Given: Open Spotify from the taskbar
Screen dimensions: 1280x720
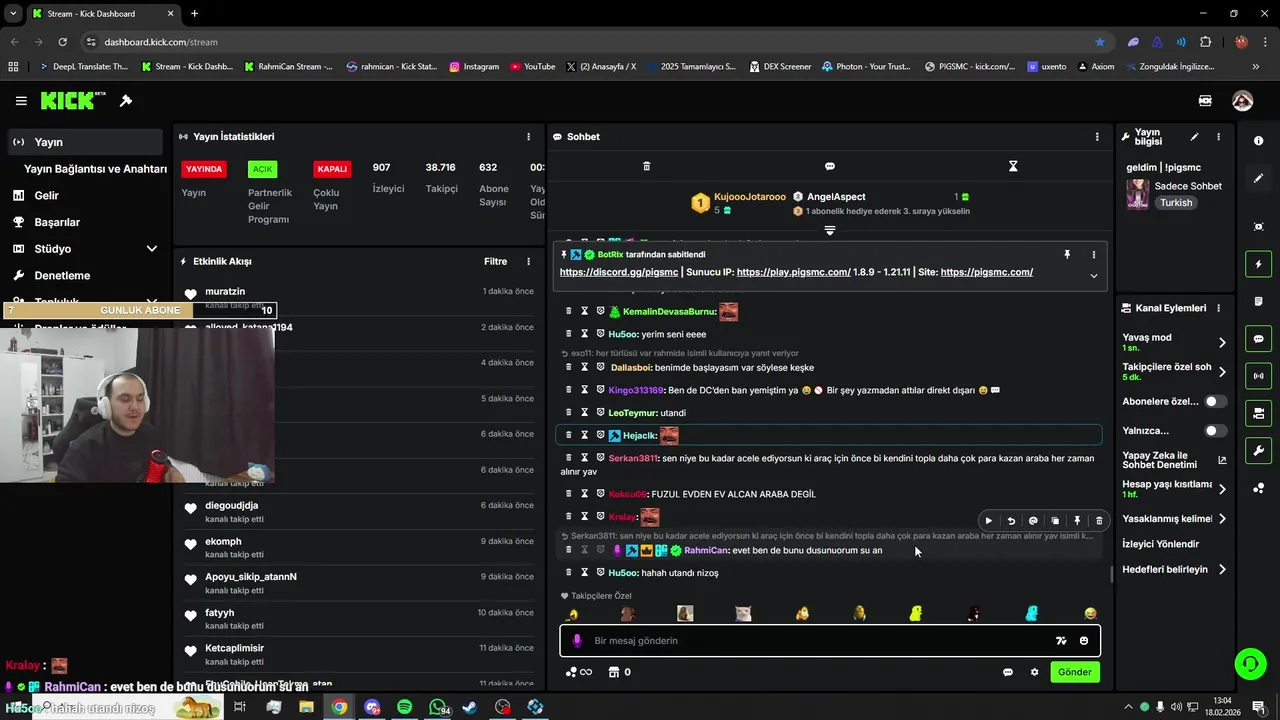Looking at the screenshot, I should [x=404, y=707].
